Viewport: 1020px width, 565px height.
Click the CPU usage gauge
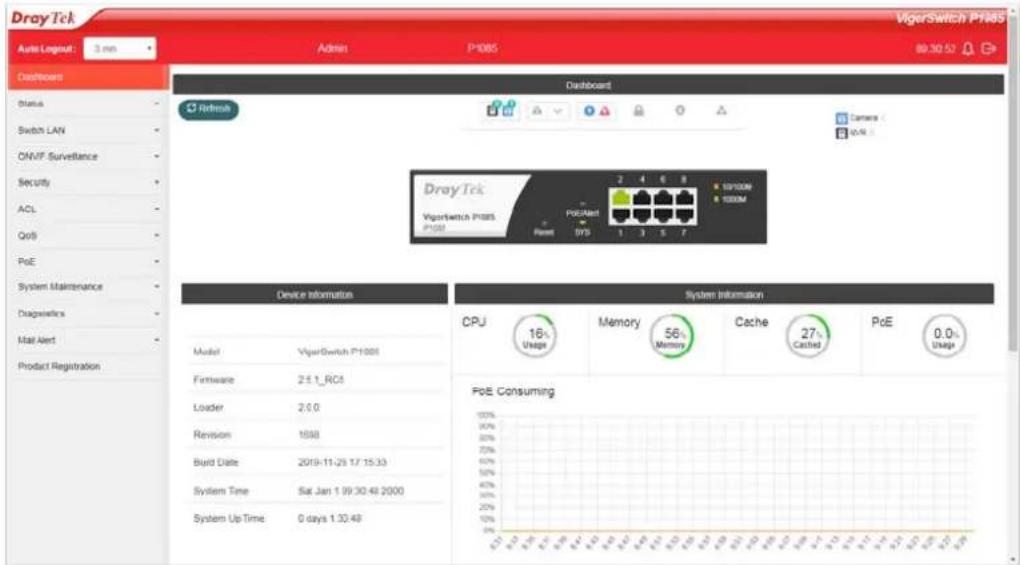[x=535, y=336]
